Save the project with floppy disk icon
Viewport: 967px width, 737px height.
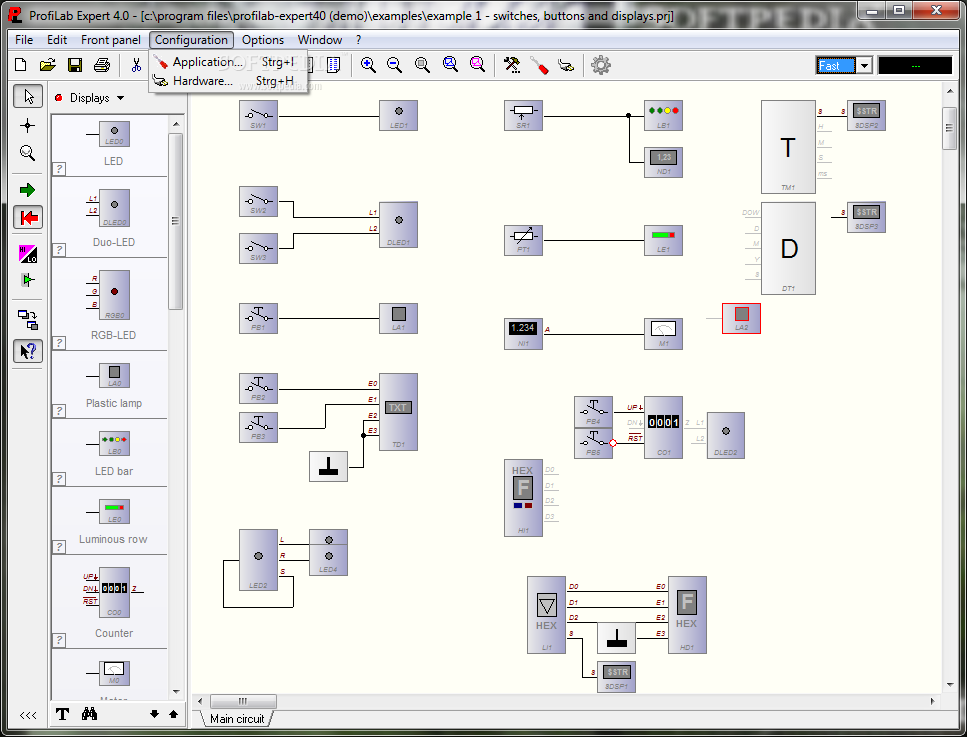[75, 65]
